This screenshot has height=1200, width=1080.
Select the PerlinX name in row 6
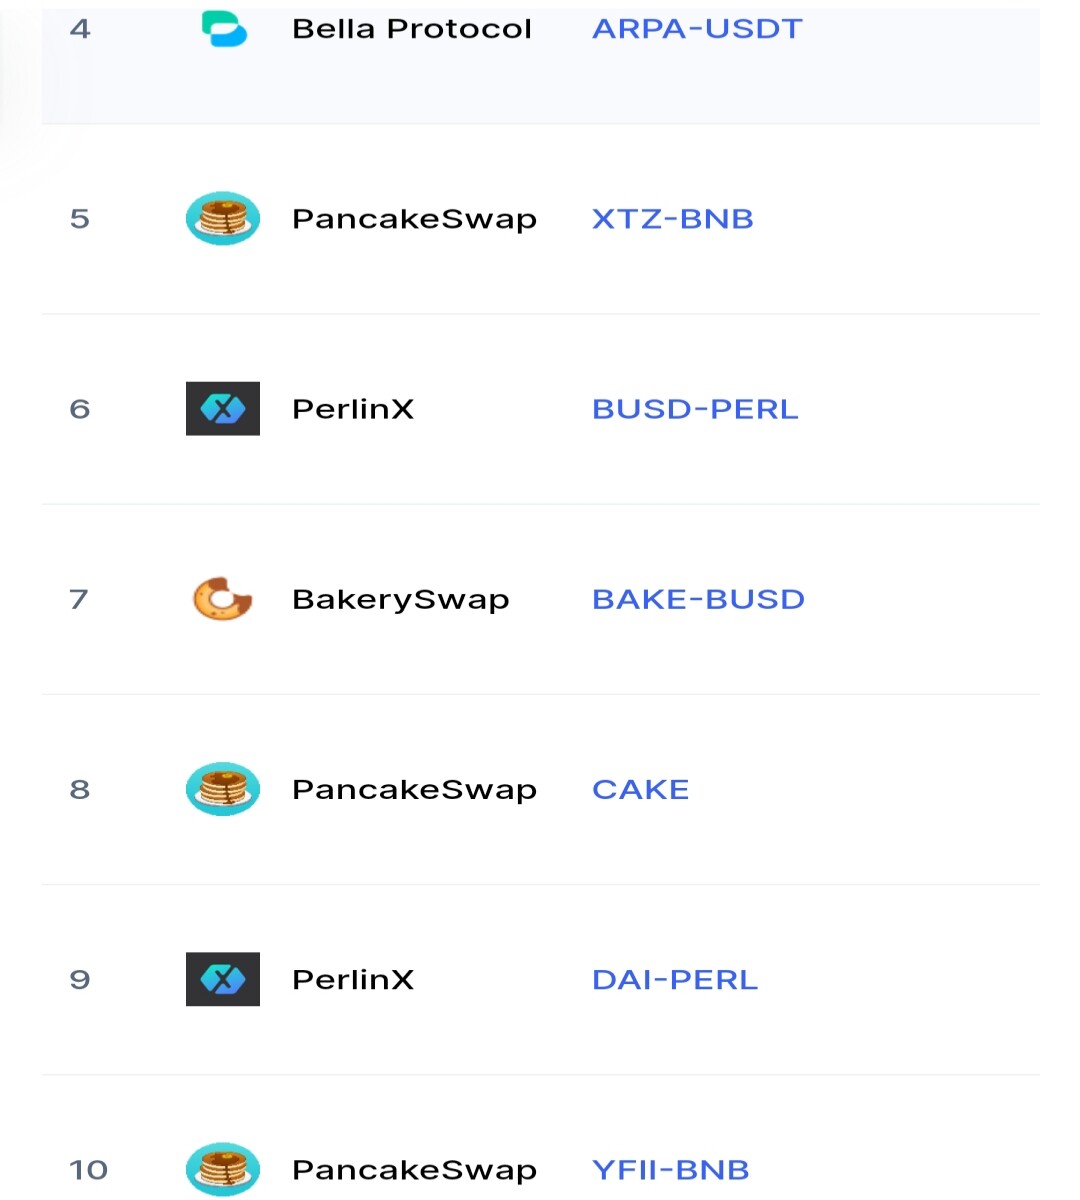click(x=353, y=409)
